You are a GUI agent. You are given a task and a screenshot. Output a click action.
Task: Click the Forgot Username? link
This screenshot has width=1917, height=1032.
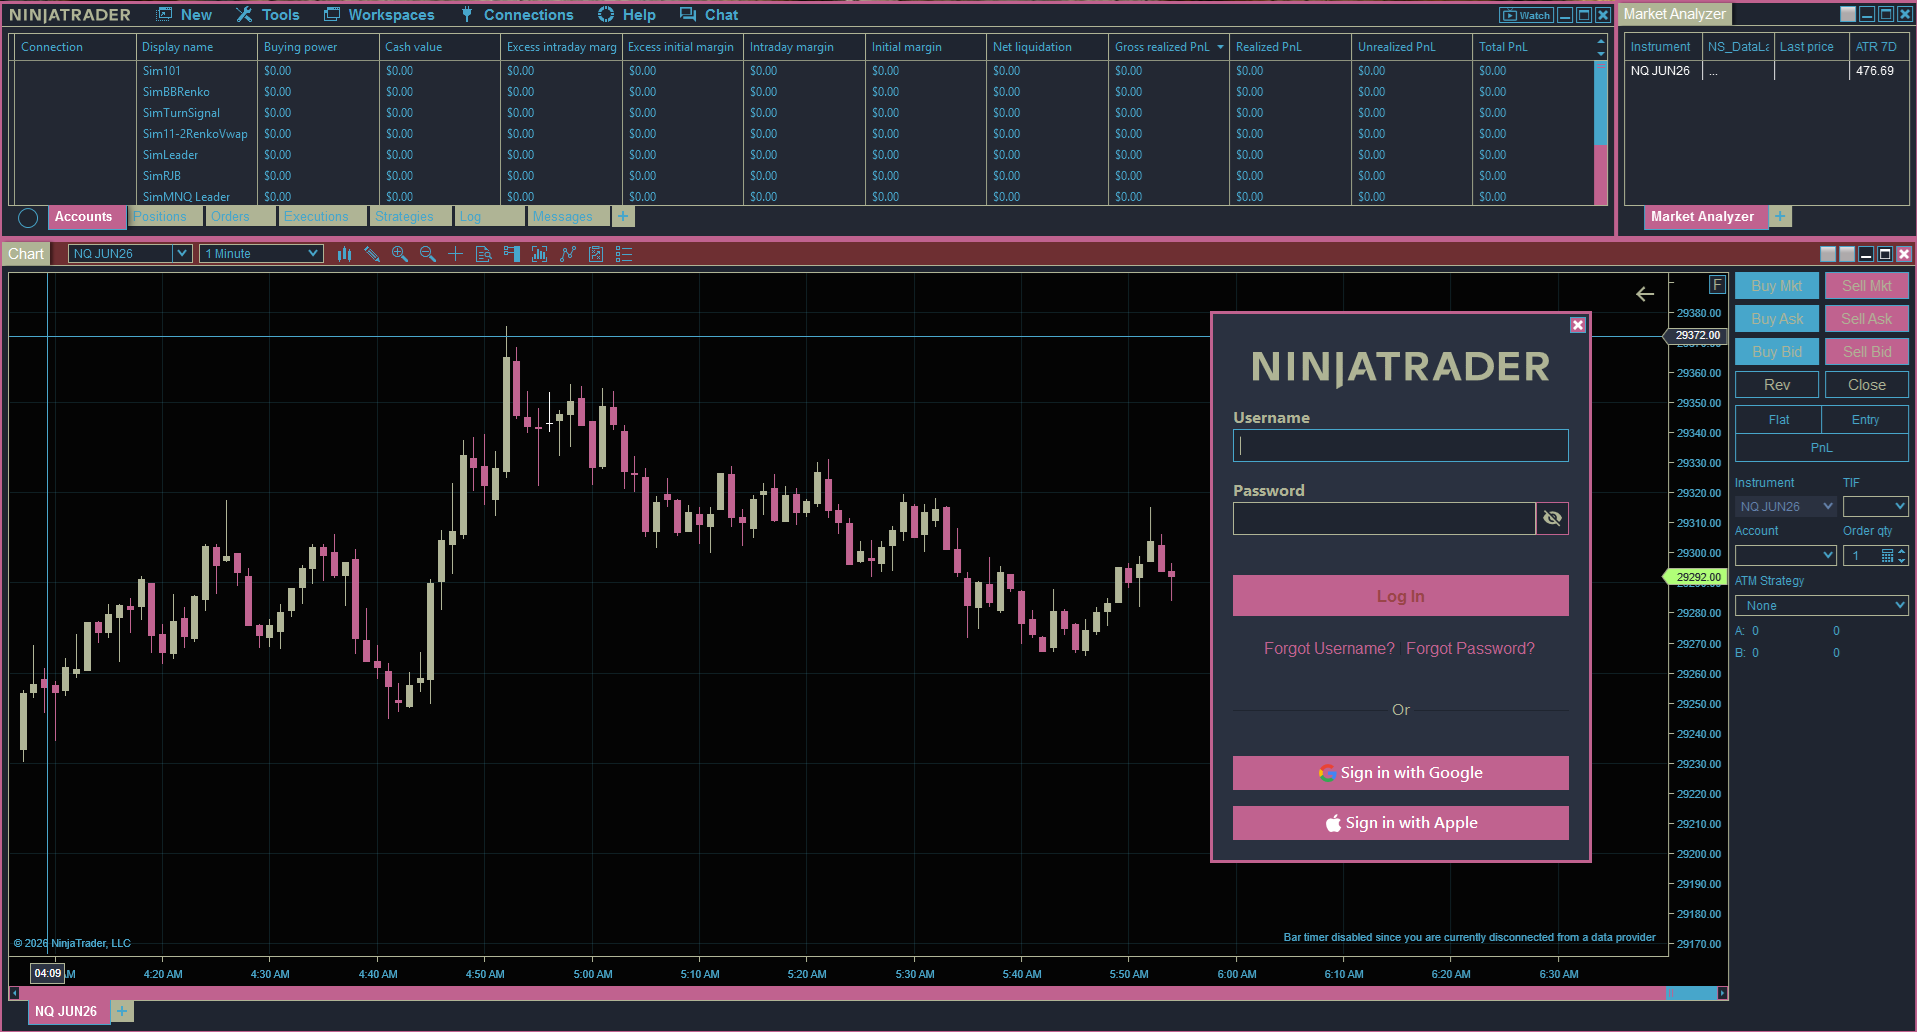1329,649
